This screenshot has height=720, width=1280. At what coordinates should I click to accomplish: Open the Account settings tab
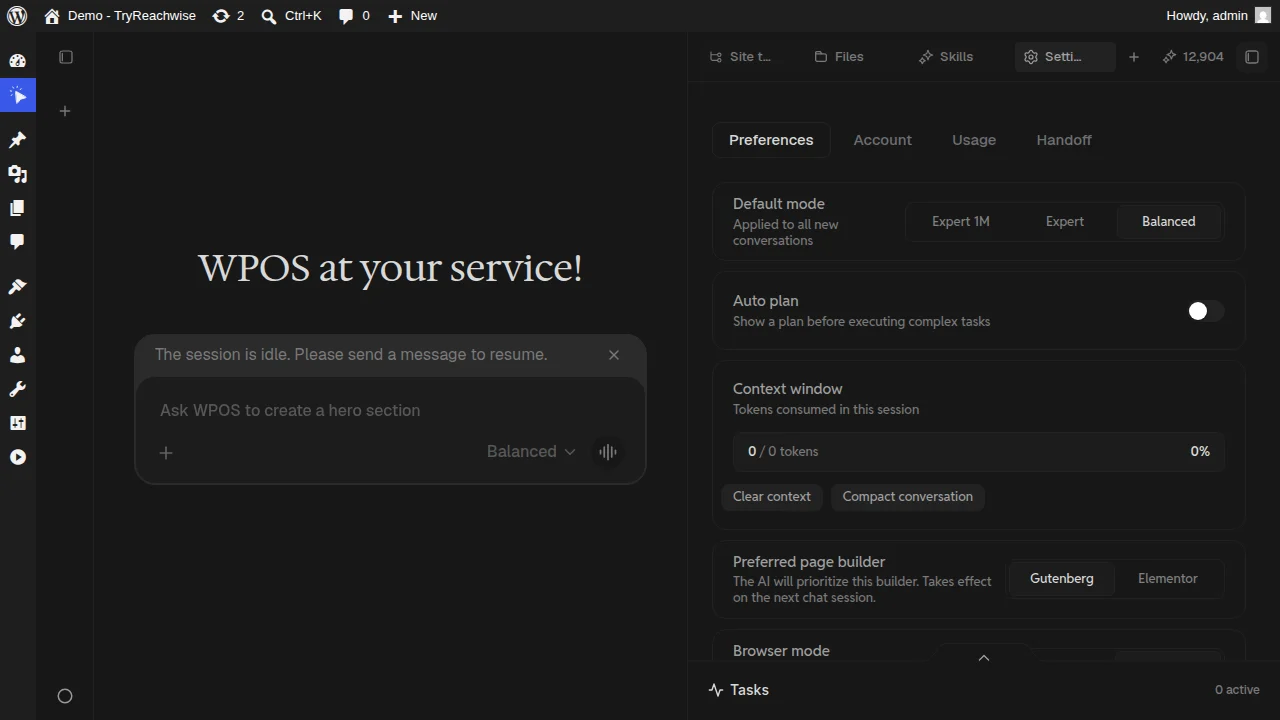coord(882,140)
